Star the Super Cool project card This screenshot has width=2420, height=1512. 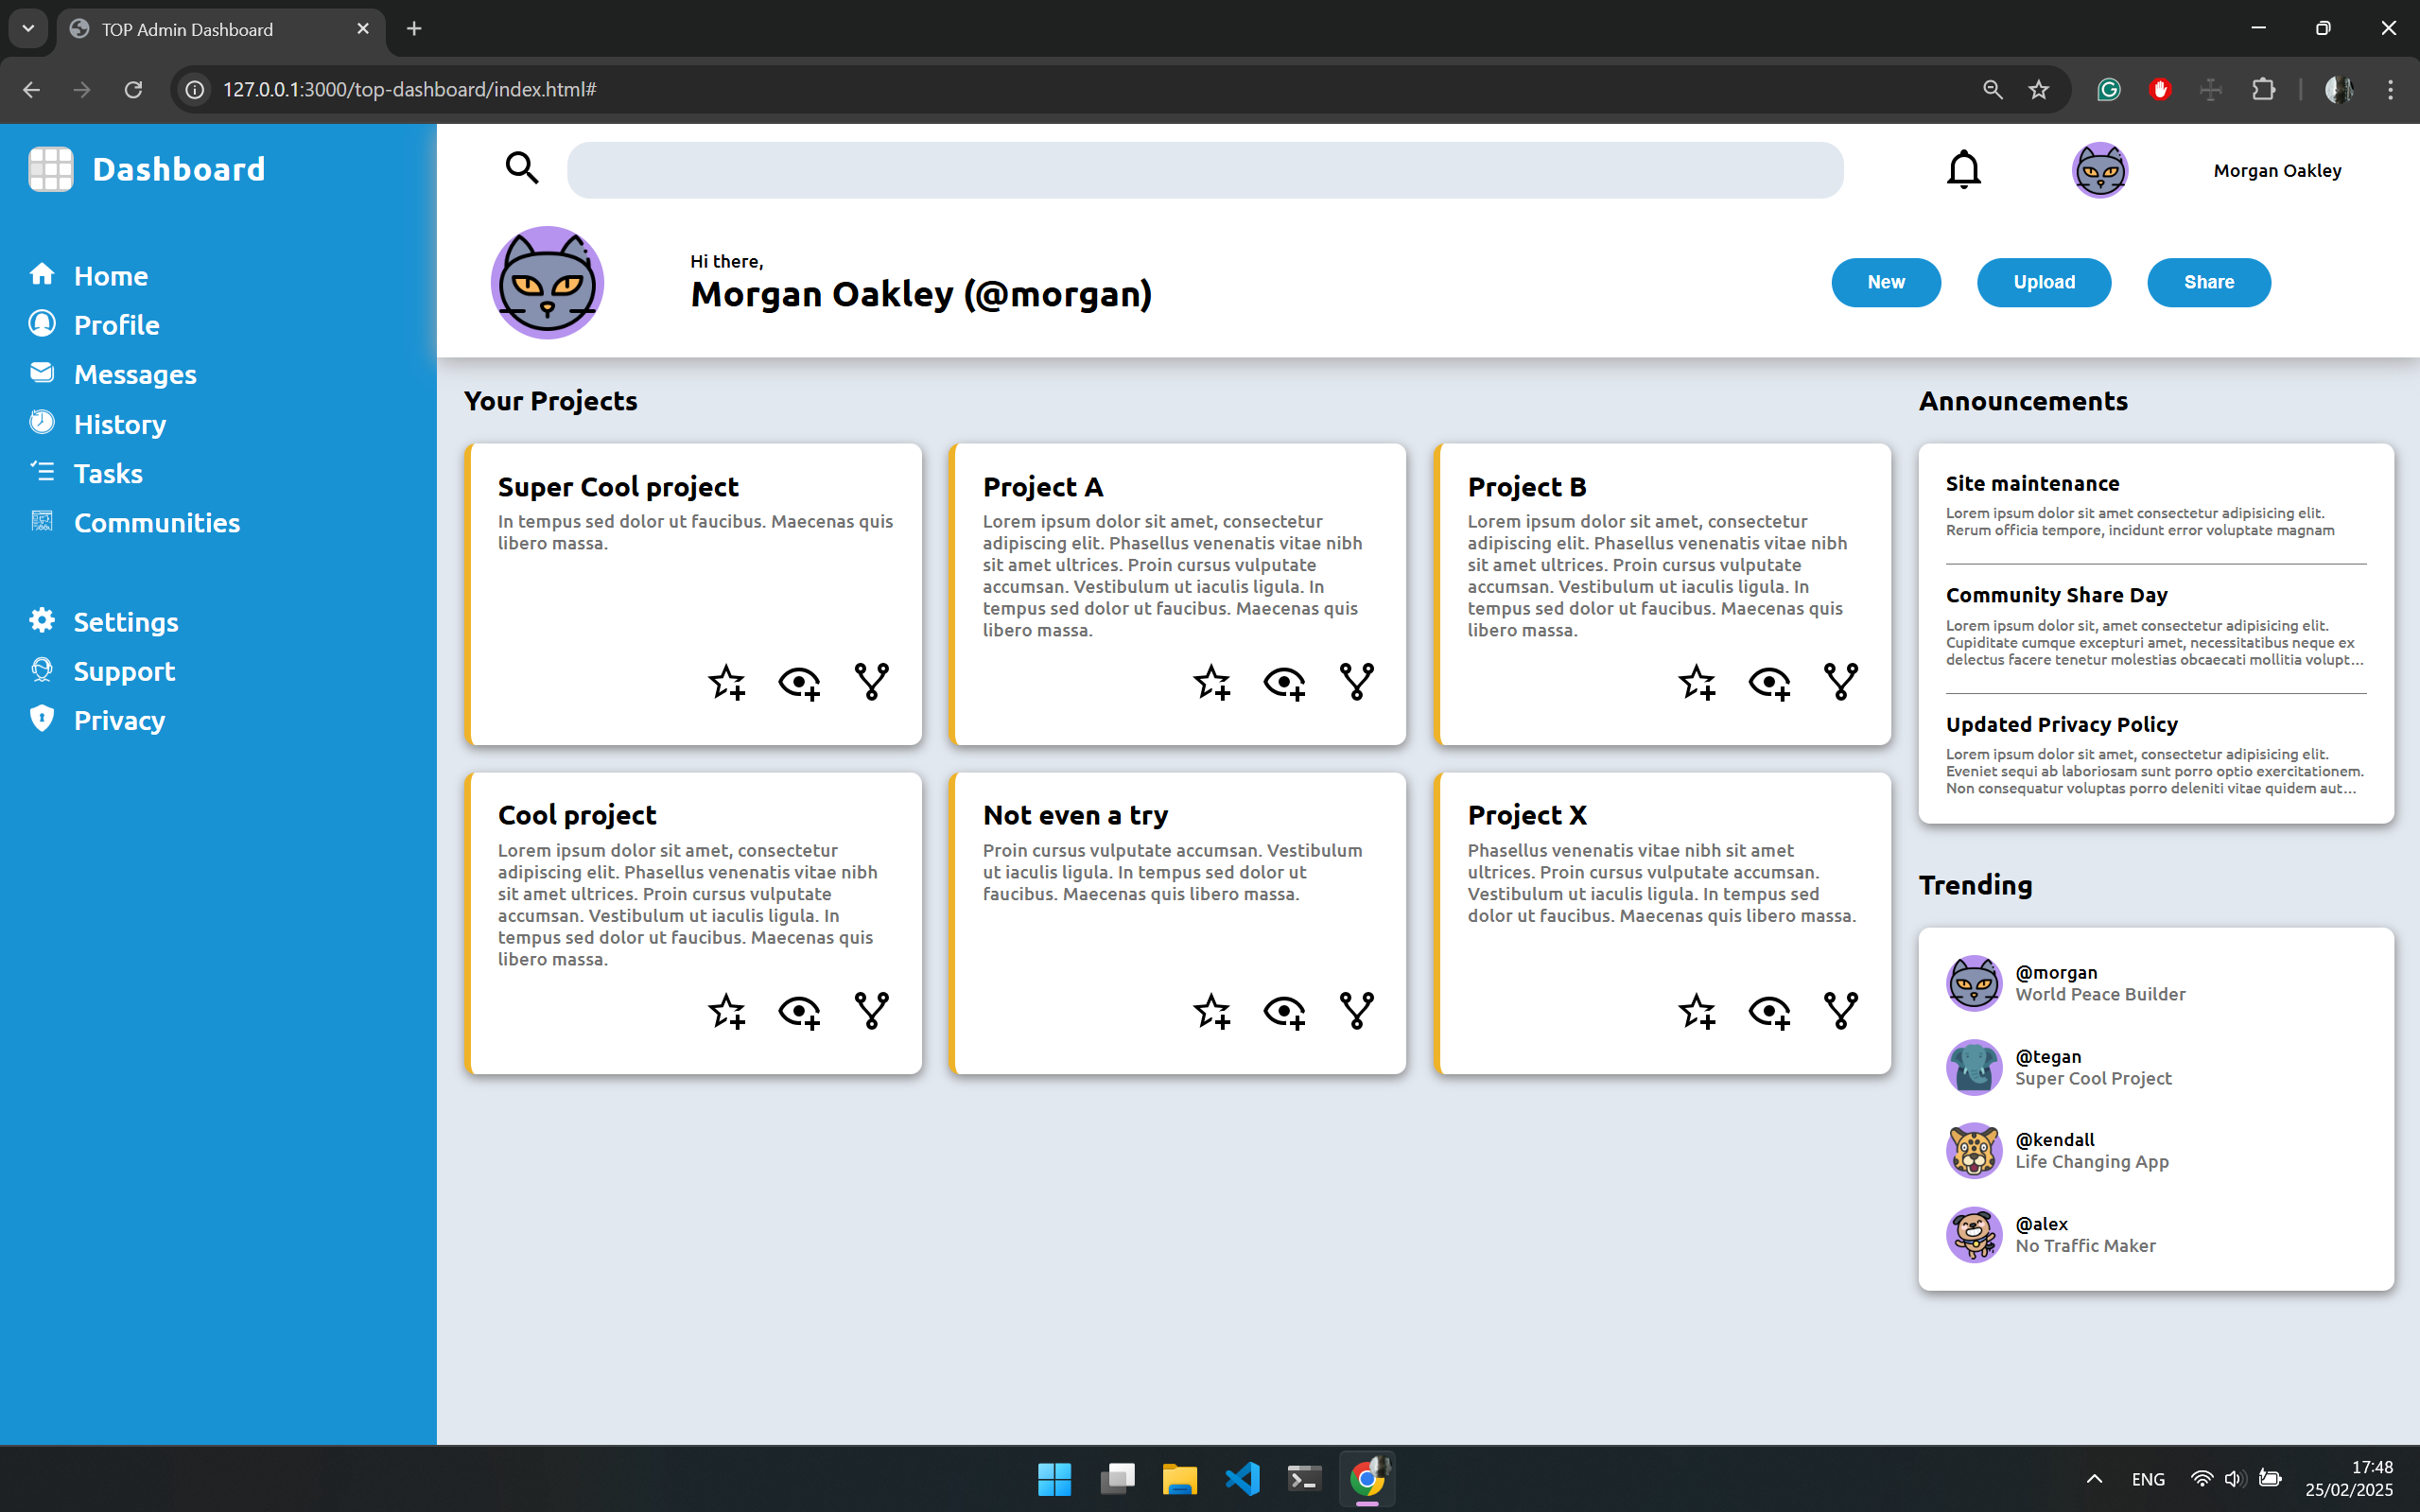[727, 682]
